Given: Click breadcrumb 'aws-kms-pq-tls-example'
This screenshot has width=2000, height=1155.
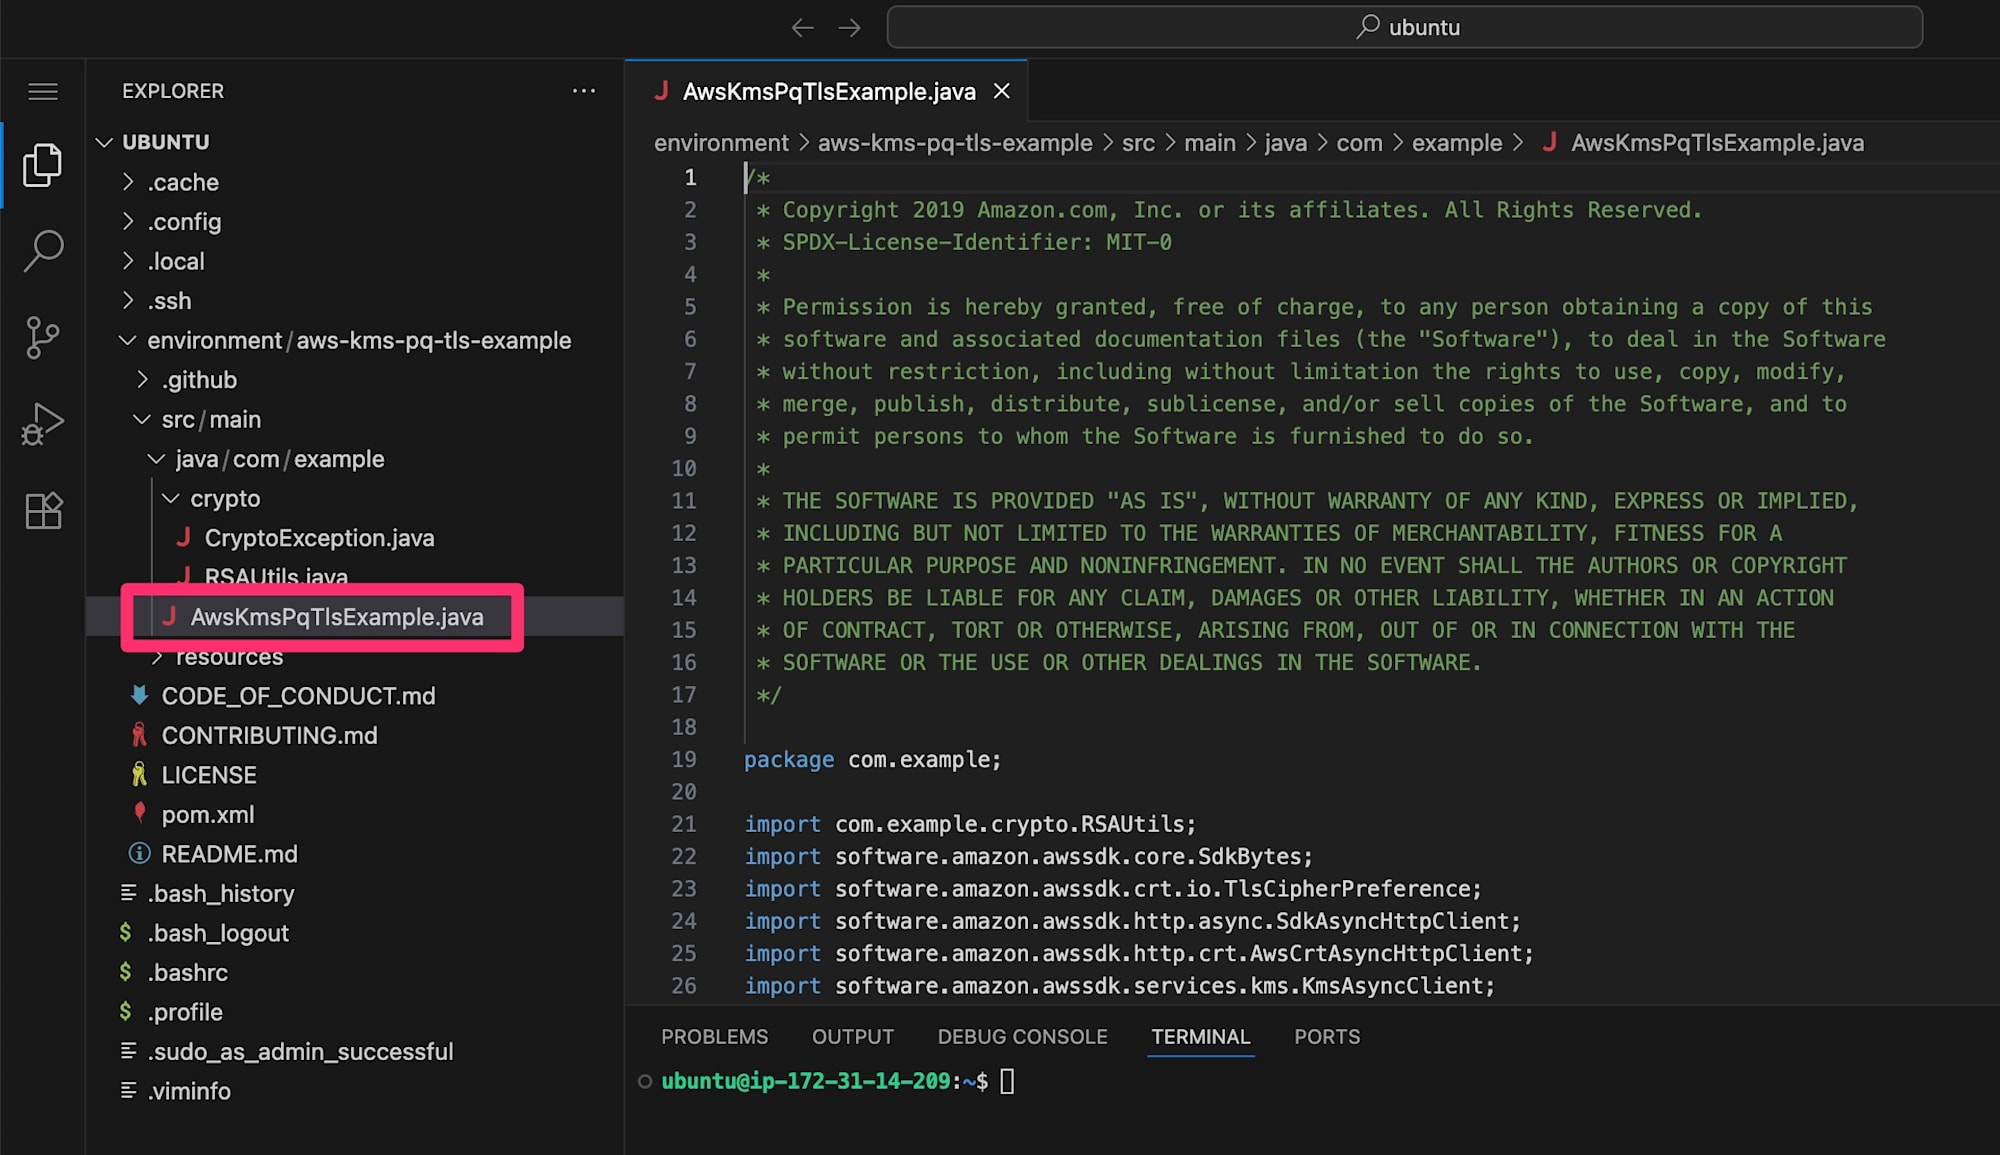Looking at the screenshot, I should pos(955,143).
